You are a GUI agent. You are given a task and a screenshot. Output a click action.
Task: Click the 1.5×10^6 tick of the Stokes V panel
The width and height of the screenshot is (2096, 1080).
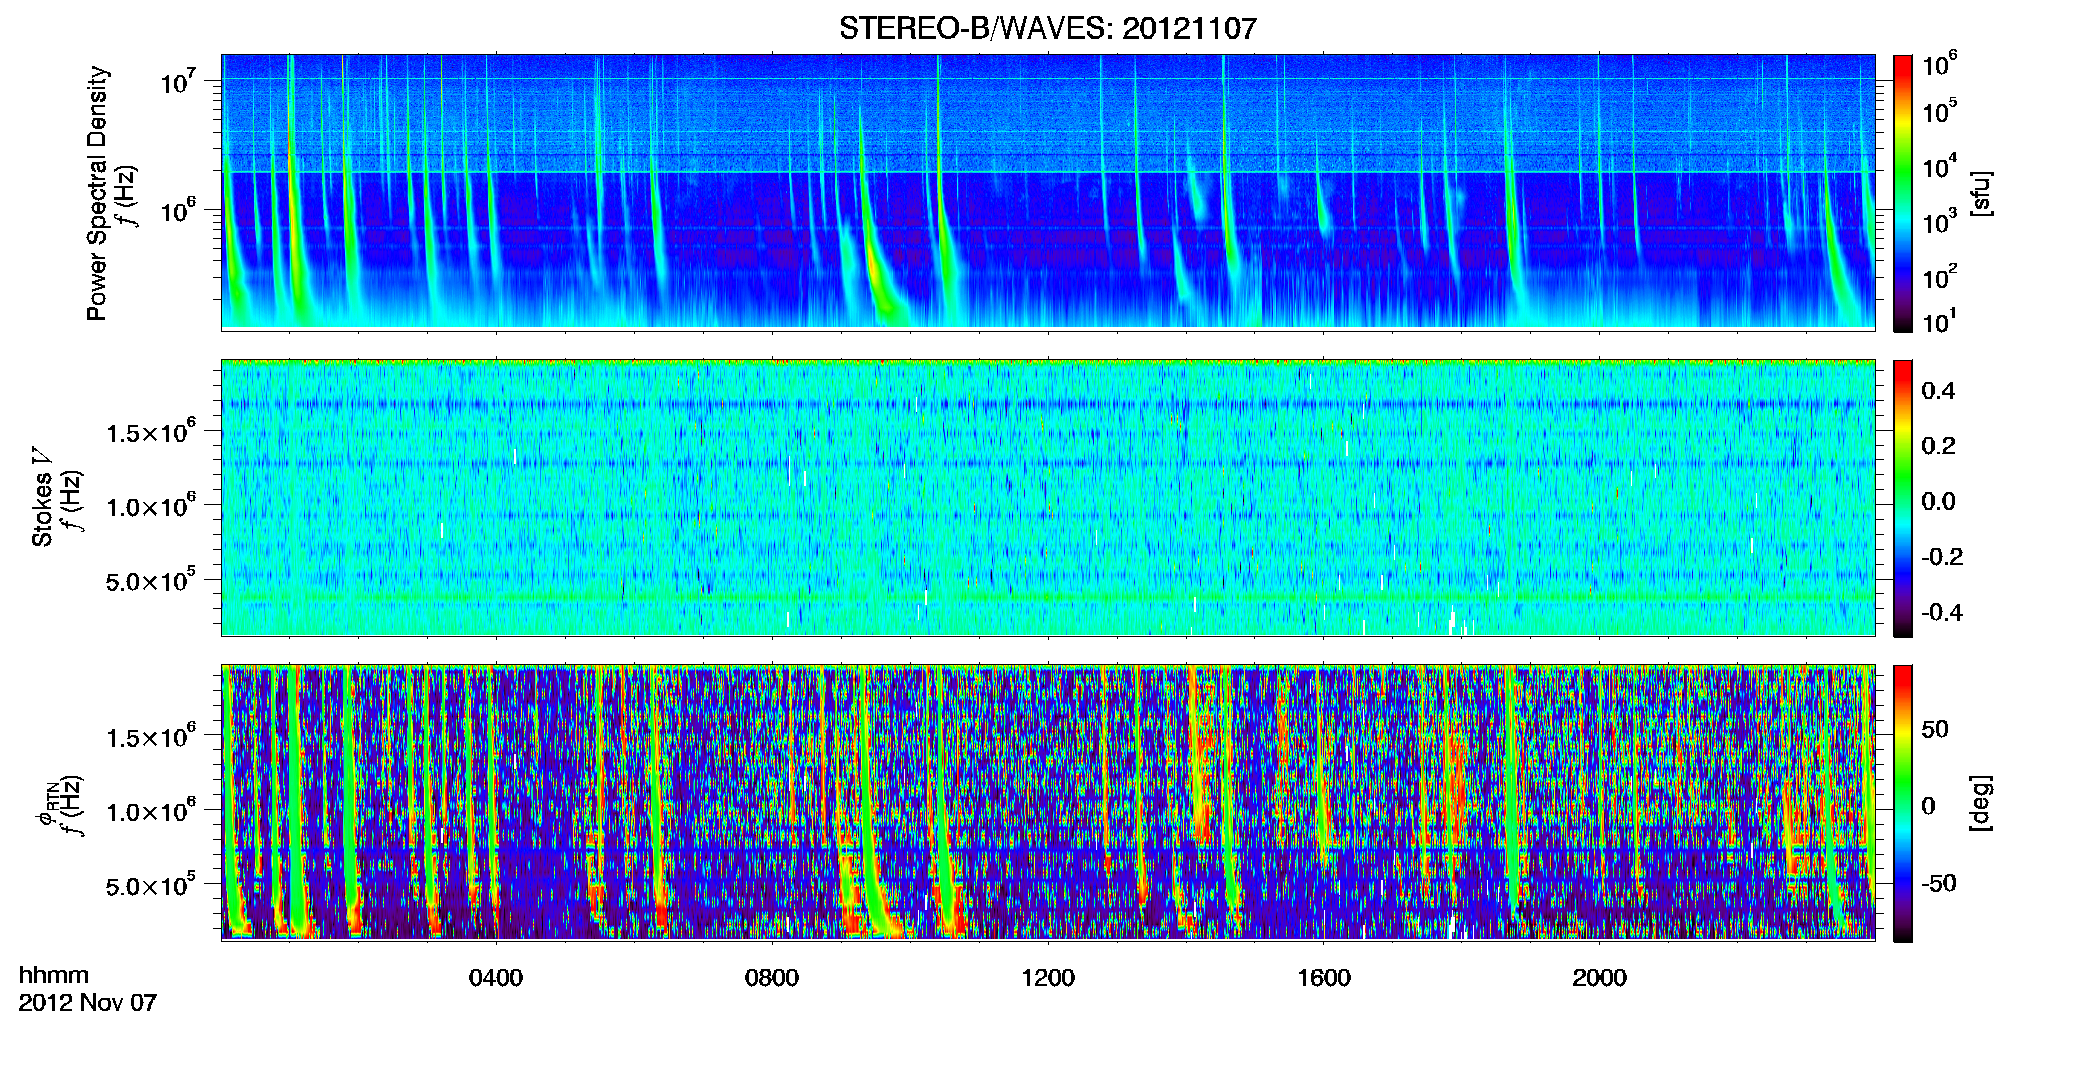(x=151, y=431)
